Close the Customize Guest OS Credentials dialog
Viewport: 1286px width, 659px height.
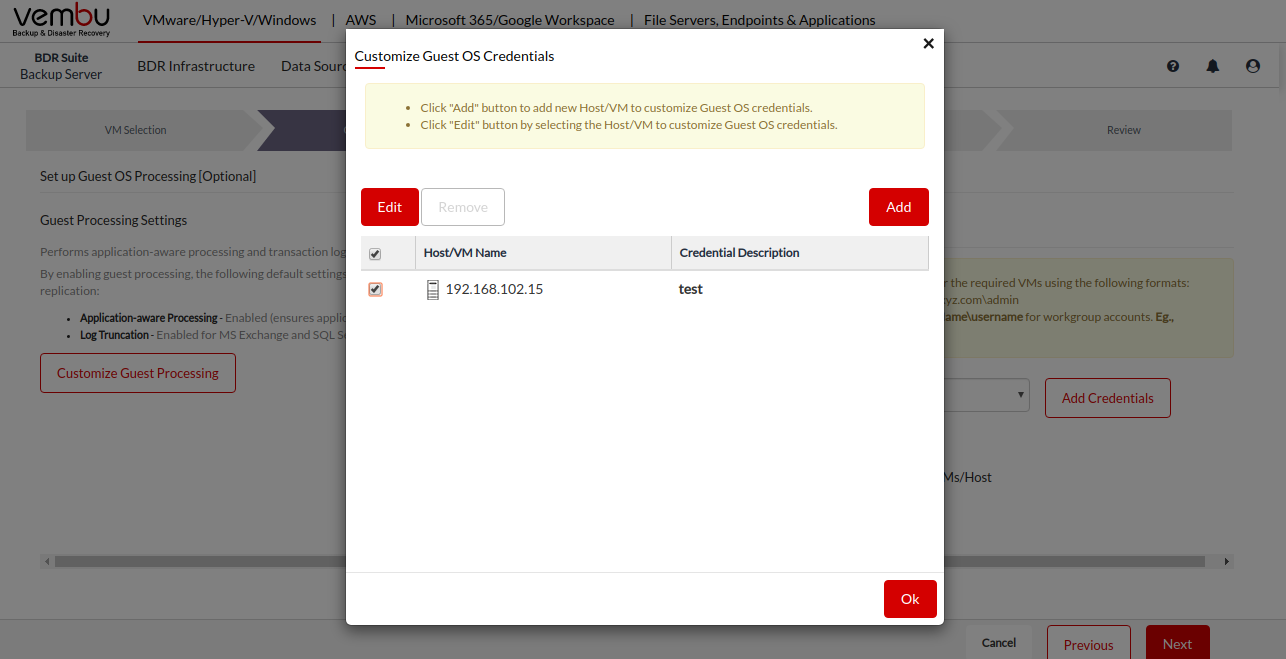[x=928, y=43]
